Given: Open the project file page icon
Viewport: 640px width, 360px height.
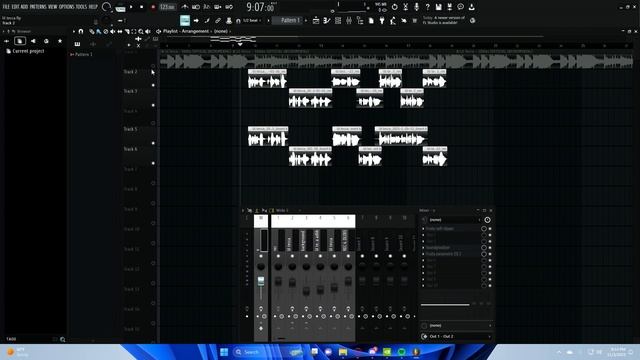Looking at the screenshot, I should coord(371,20).
